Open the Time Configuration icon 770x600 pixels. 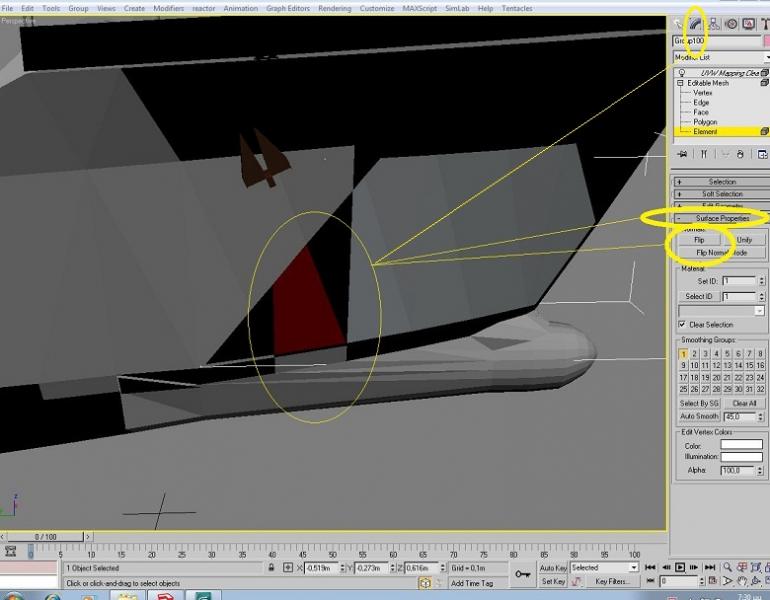tap(711, 581)
